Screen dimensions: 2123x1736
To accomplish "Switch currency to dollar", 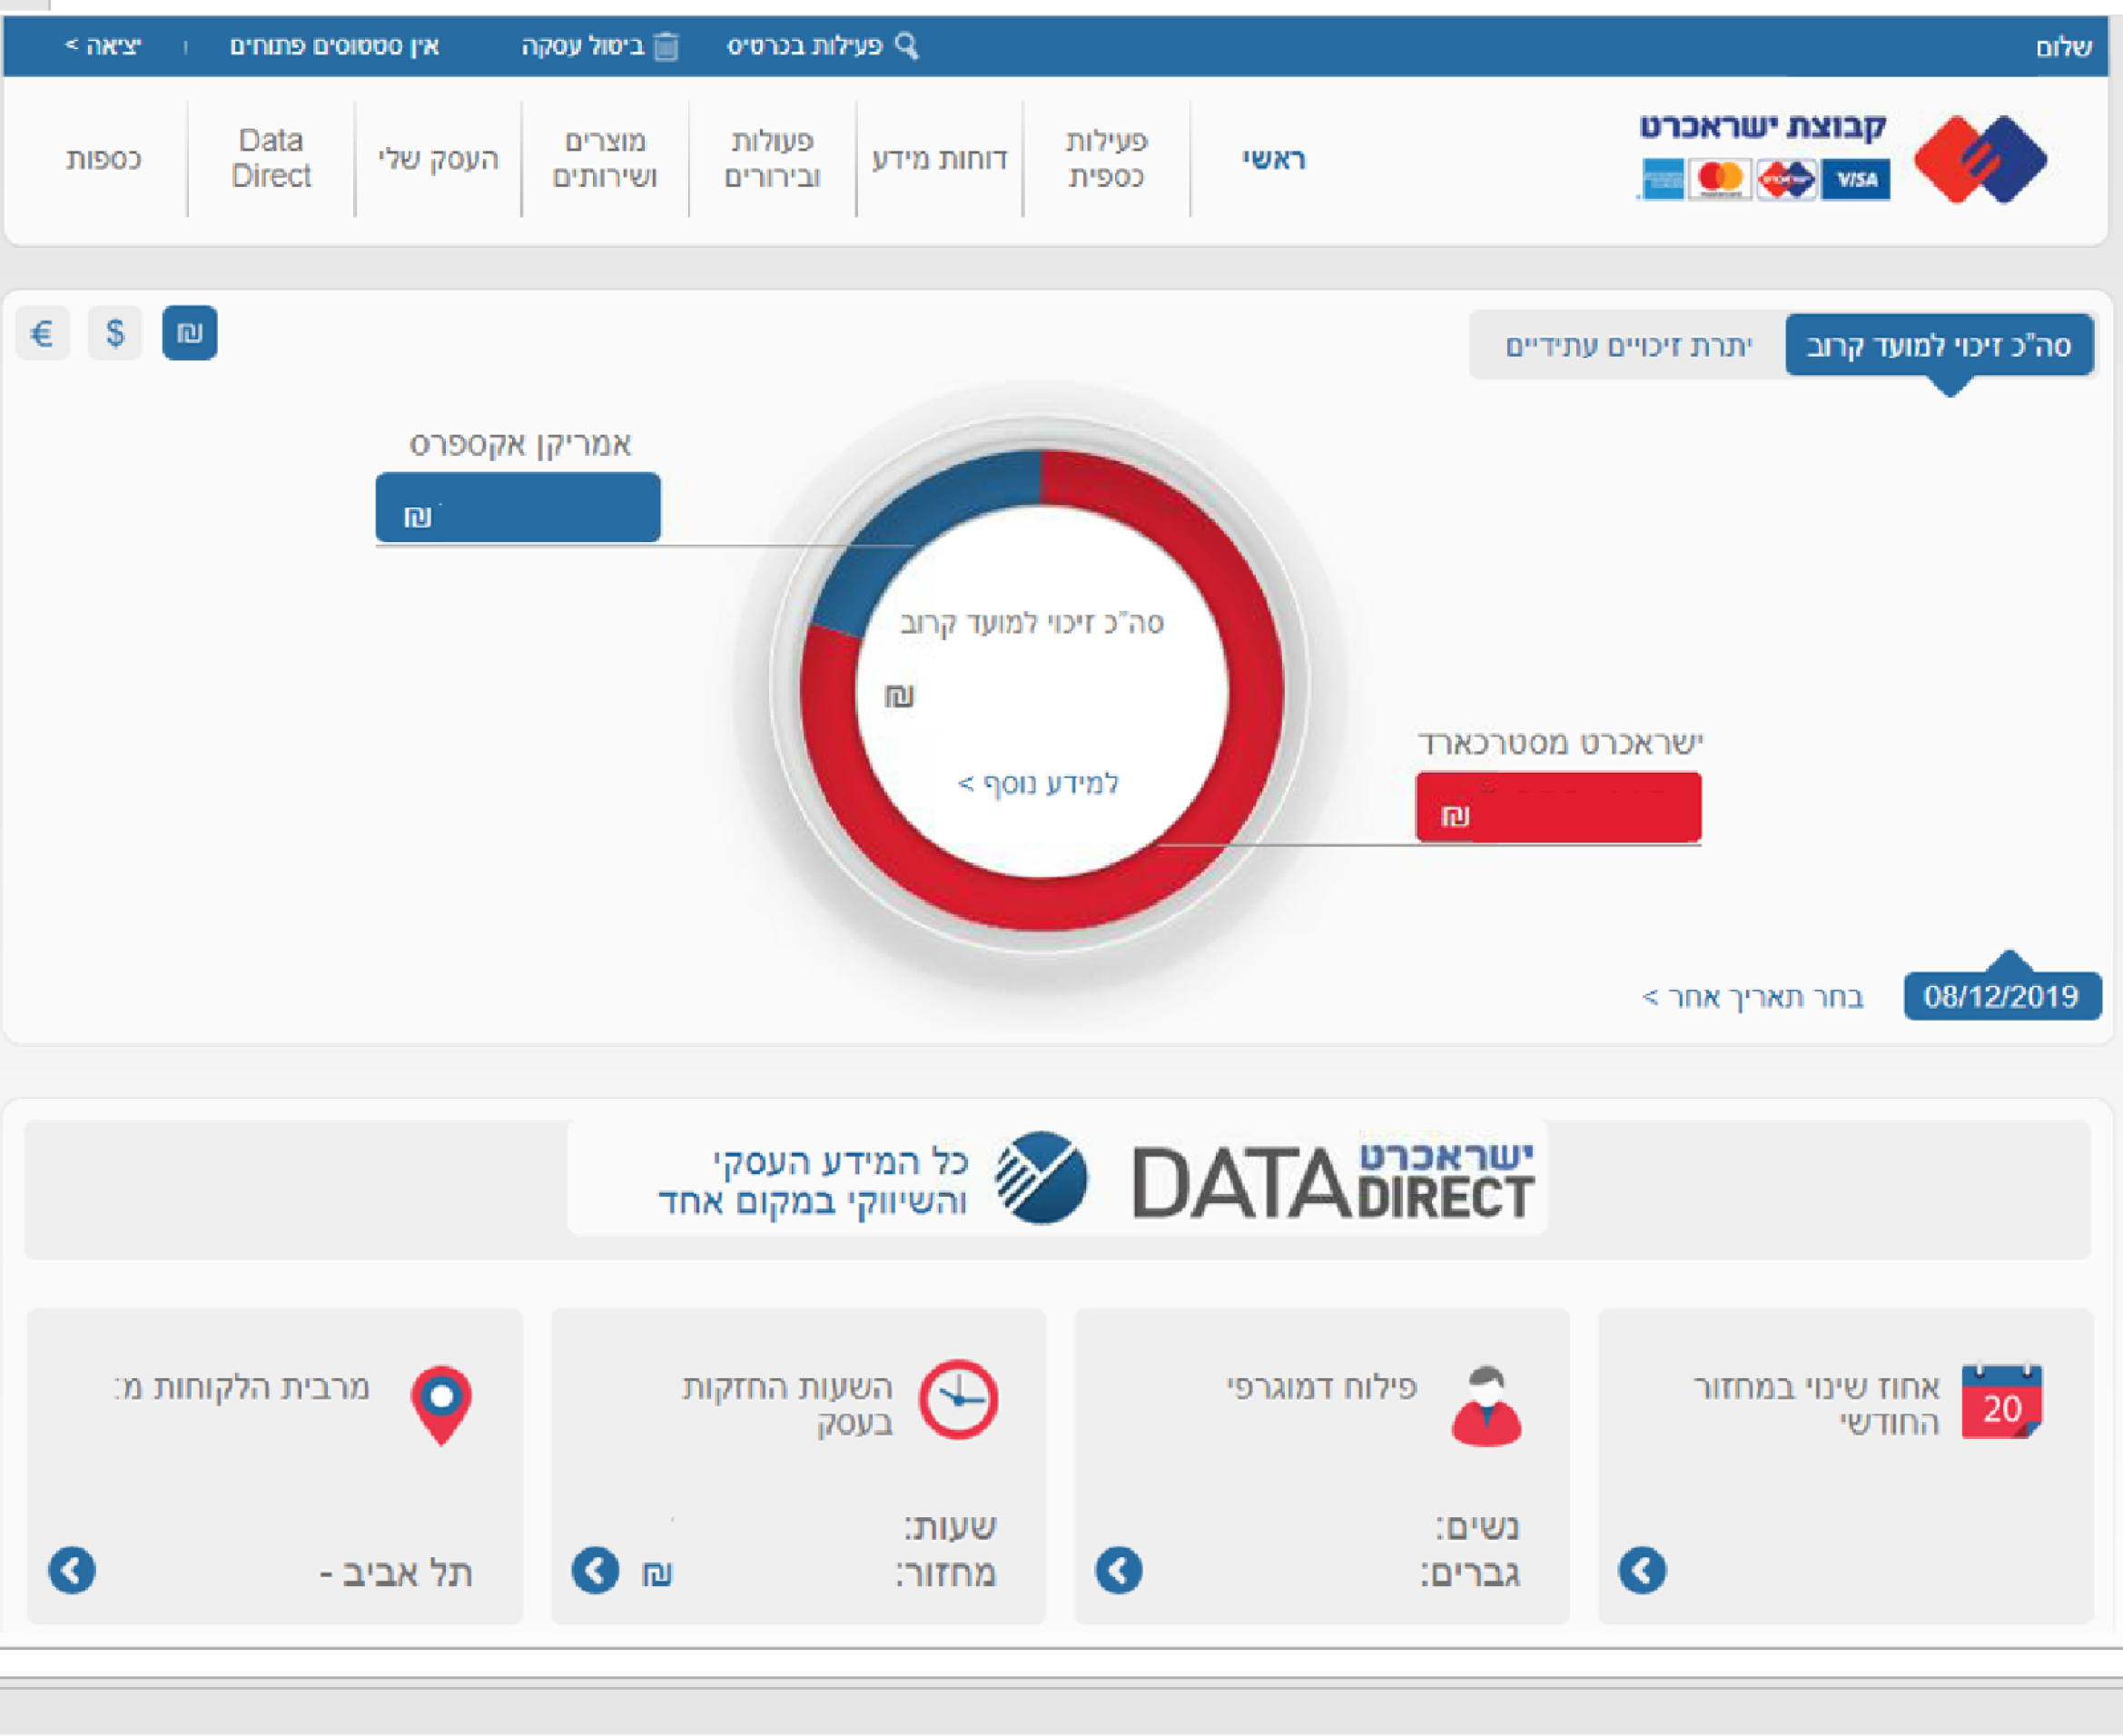I will [x=115, y=333].
